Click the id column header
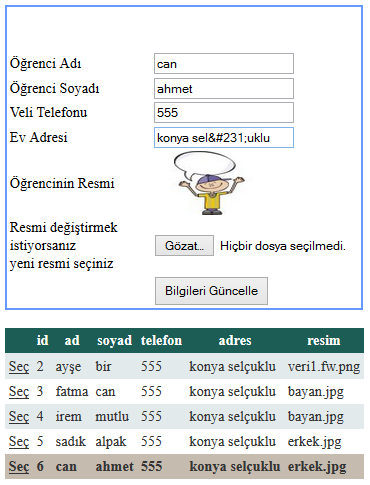 (42, 340)
